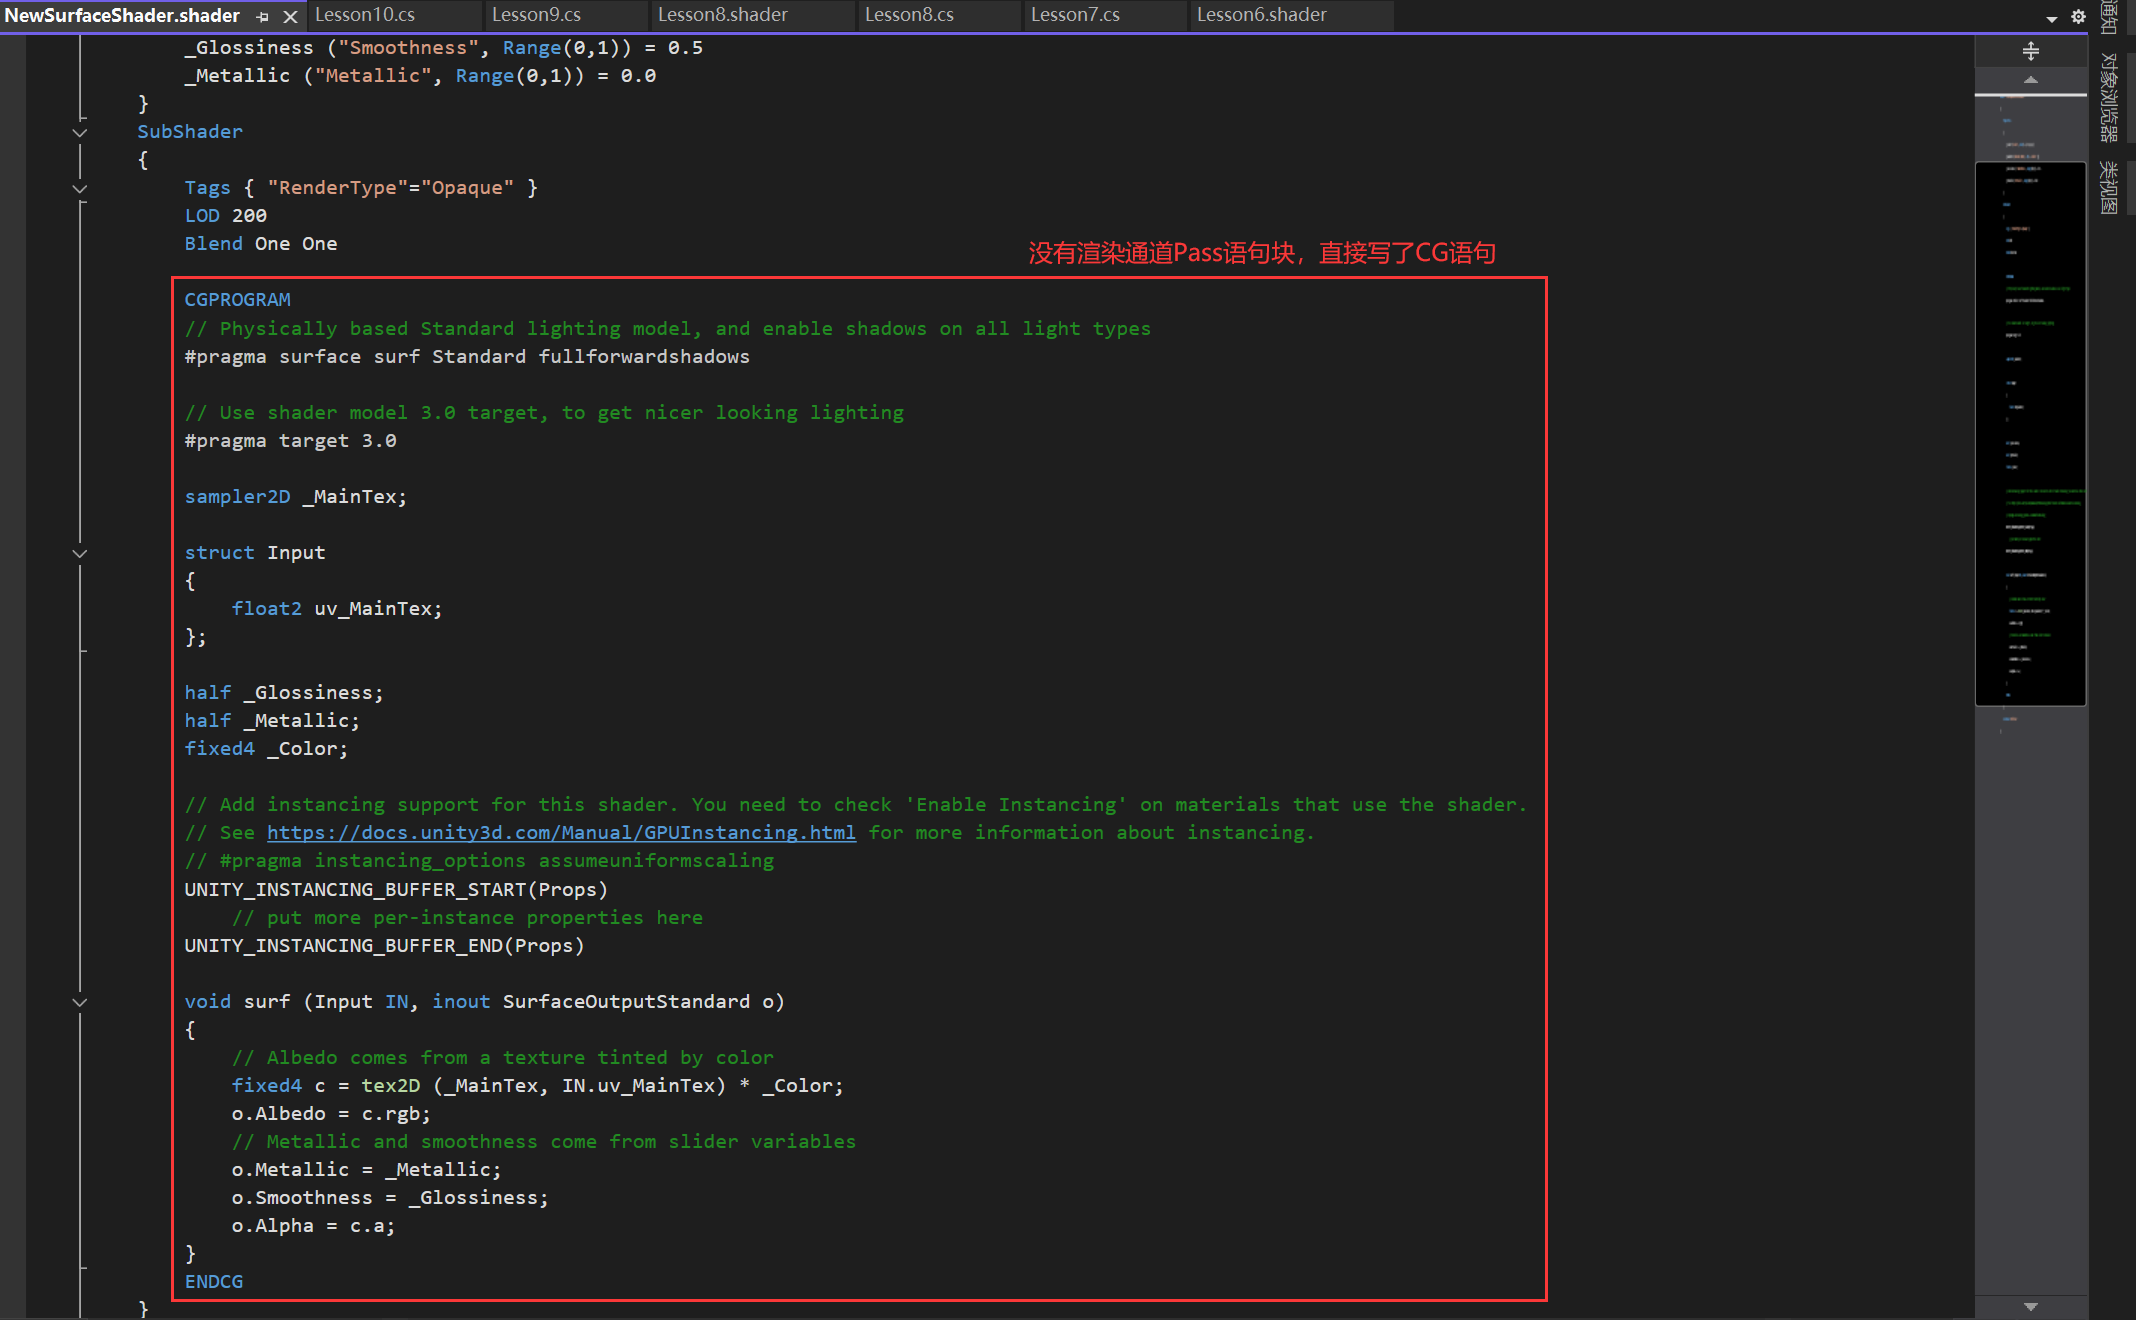Click the "RenderType"="Opaque" tag string
The height and width of the screenshot is (1320, 2136).
tap(390, 188)
